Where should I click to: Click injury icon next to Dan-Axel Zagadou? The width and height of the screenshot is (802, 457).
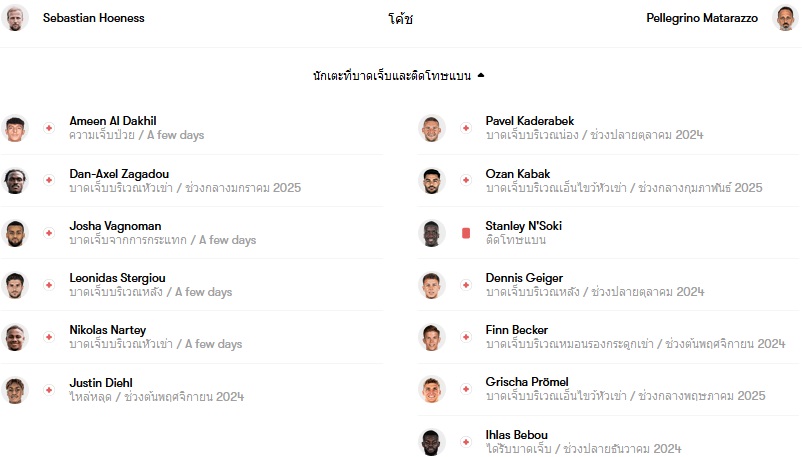[x=49, y=180]
